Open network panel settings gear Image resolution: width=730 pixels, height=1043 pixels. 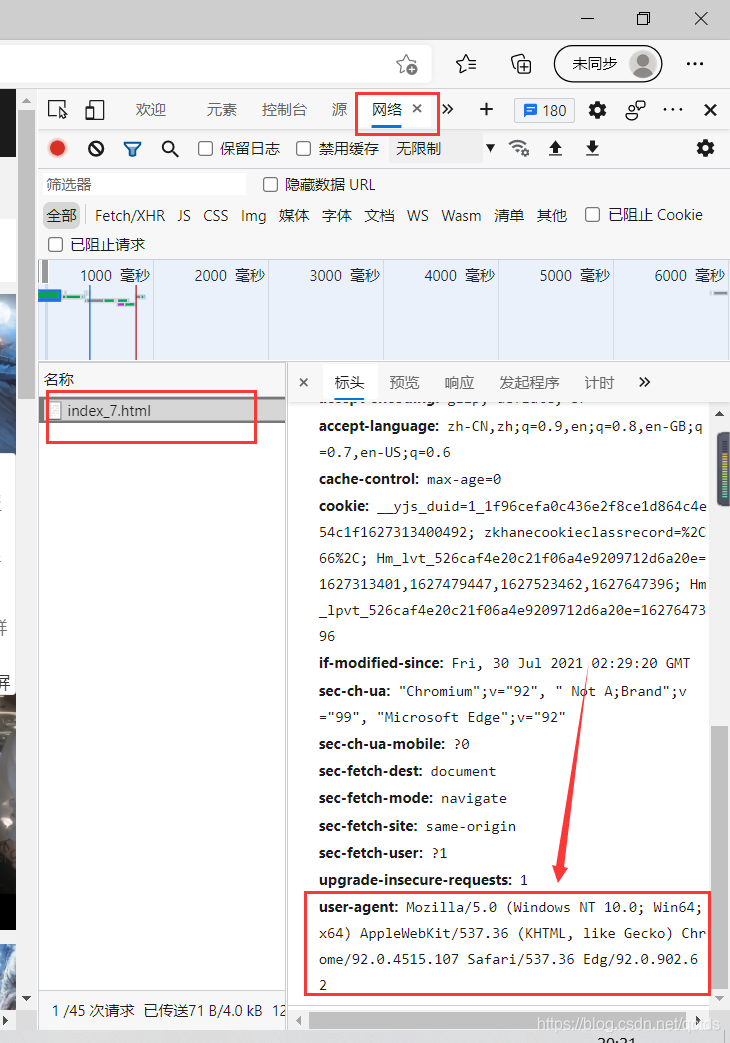pos(705,148)
